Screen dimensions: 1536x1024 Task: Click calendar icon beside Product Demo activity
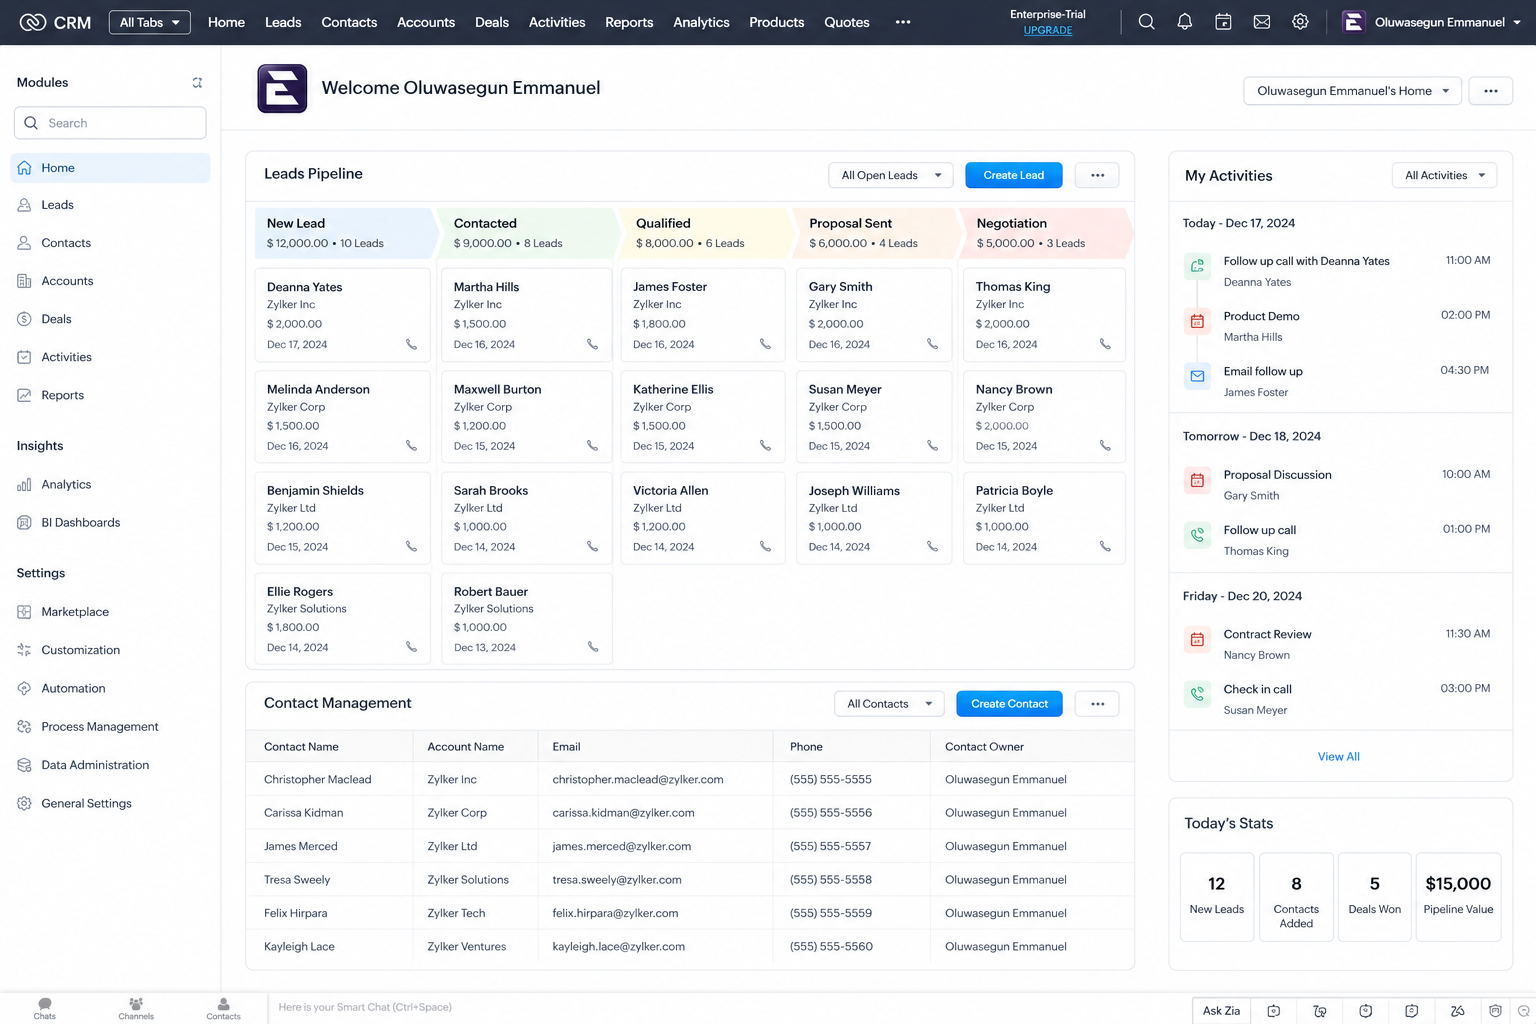1197,321
